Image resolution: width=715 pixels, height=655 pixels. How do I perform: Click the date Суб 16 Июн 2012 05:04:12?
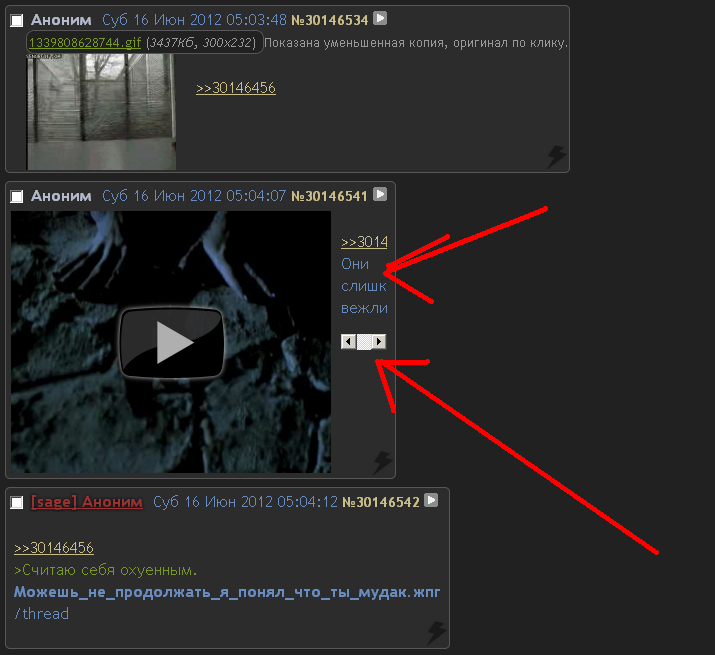click(245, 503)
